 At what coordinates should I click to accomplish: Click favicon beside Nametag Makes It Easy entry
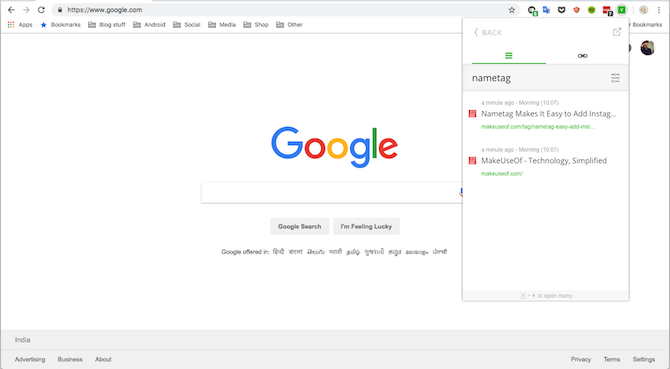coord(473,114)
